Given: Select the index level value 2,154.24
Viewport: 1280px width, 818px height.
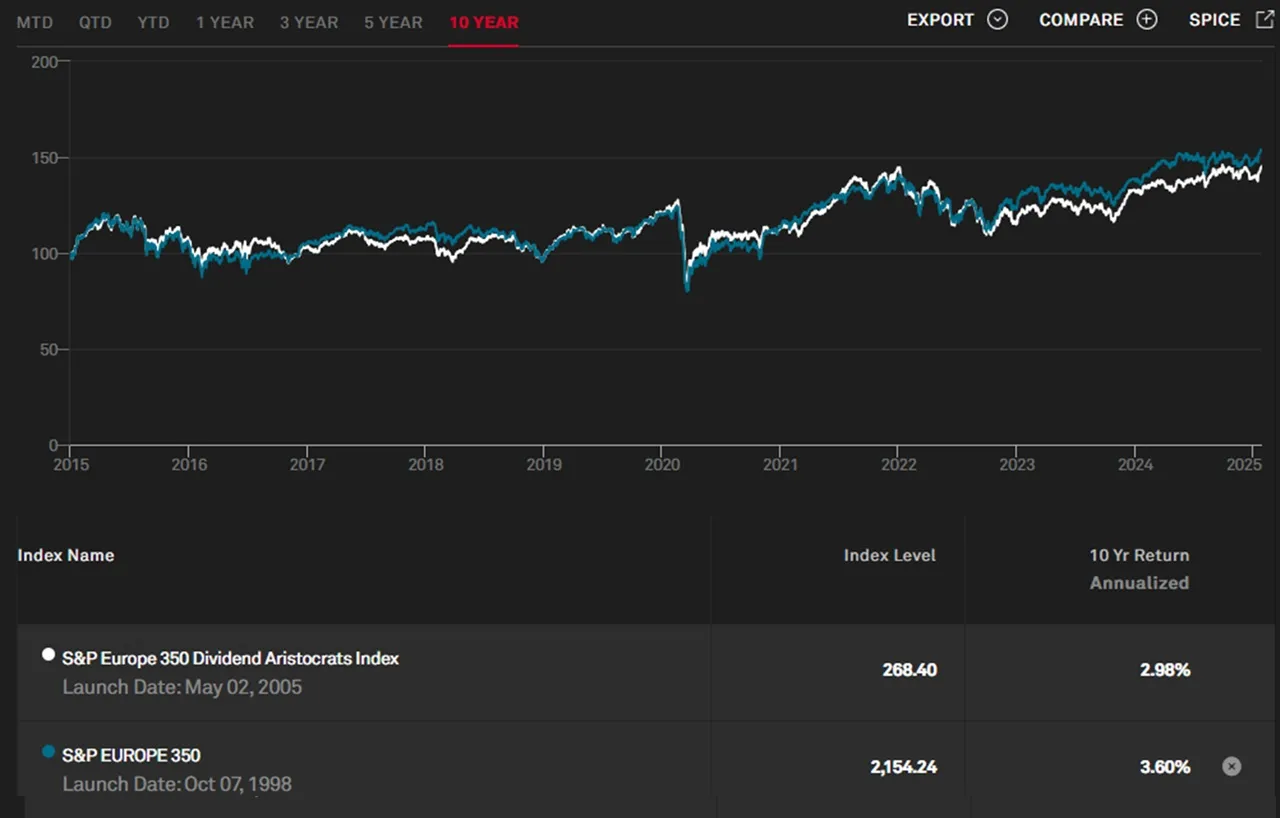Looking at the screenshot, I should [x=903, y=767].
